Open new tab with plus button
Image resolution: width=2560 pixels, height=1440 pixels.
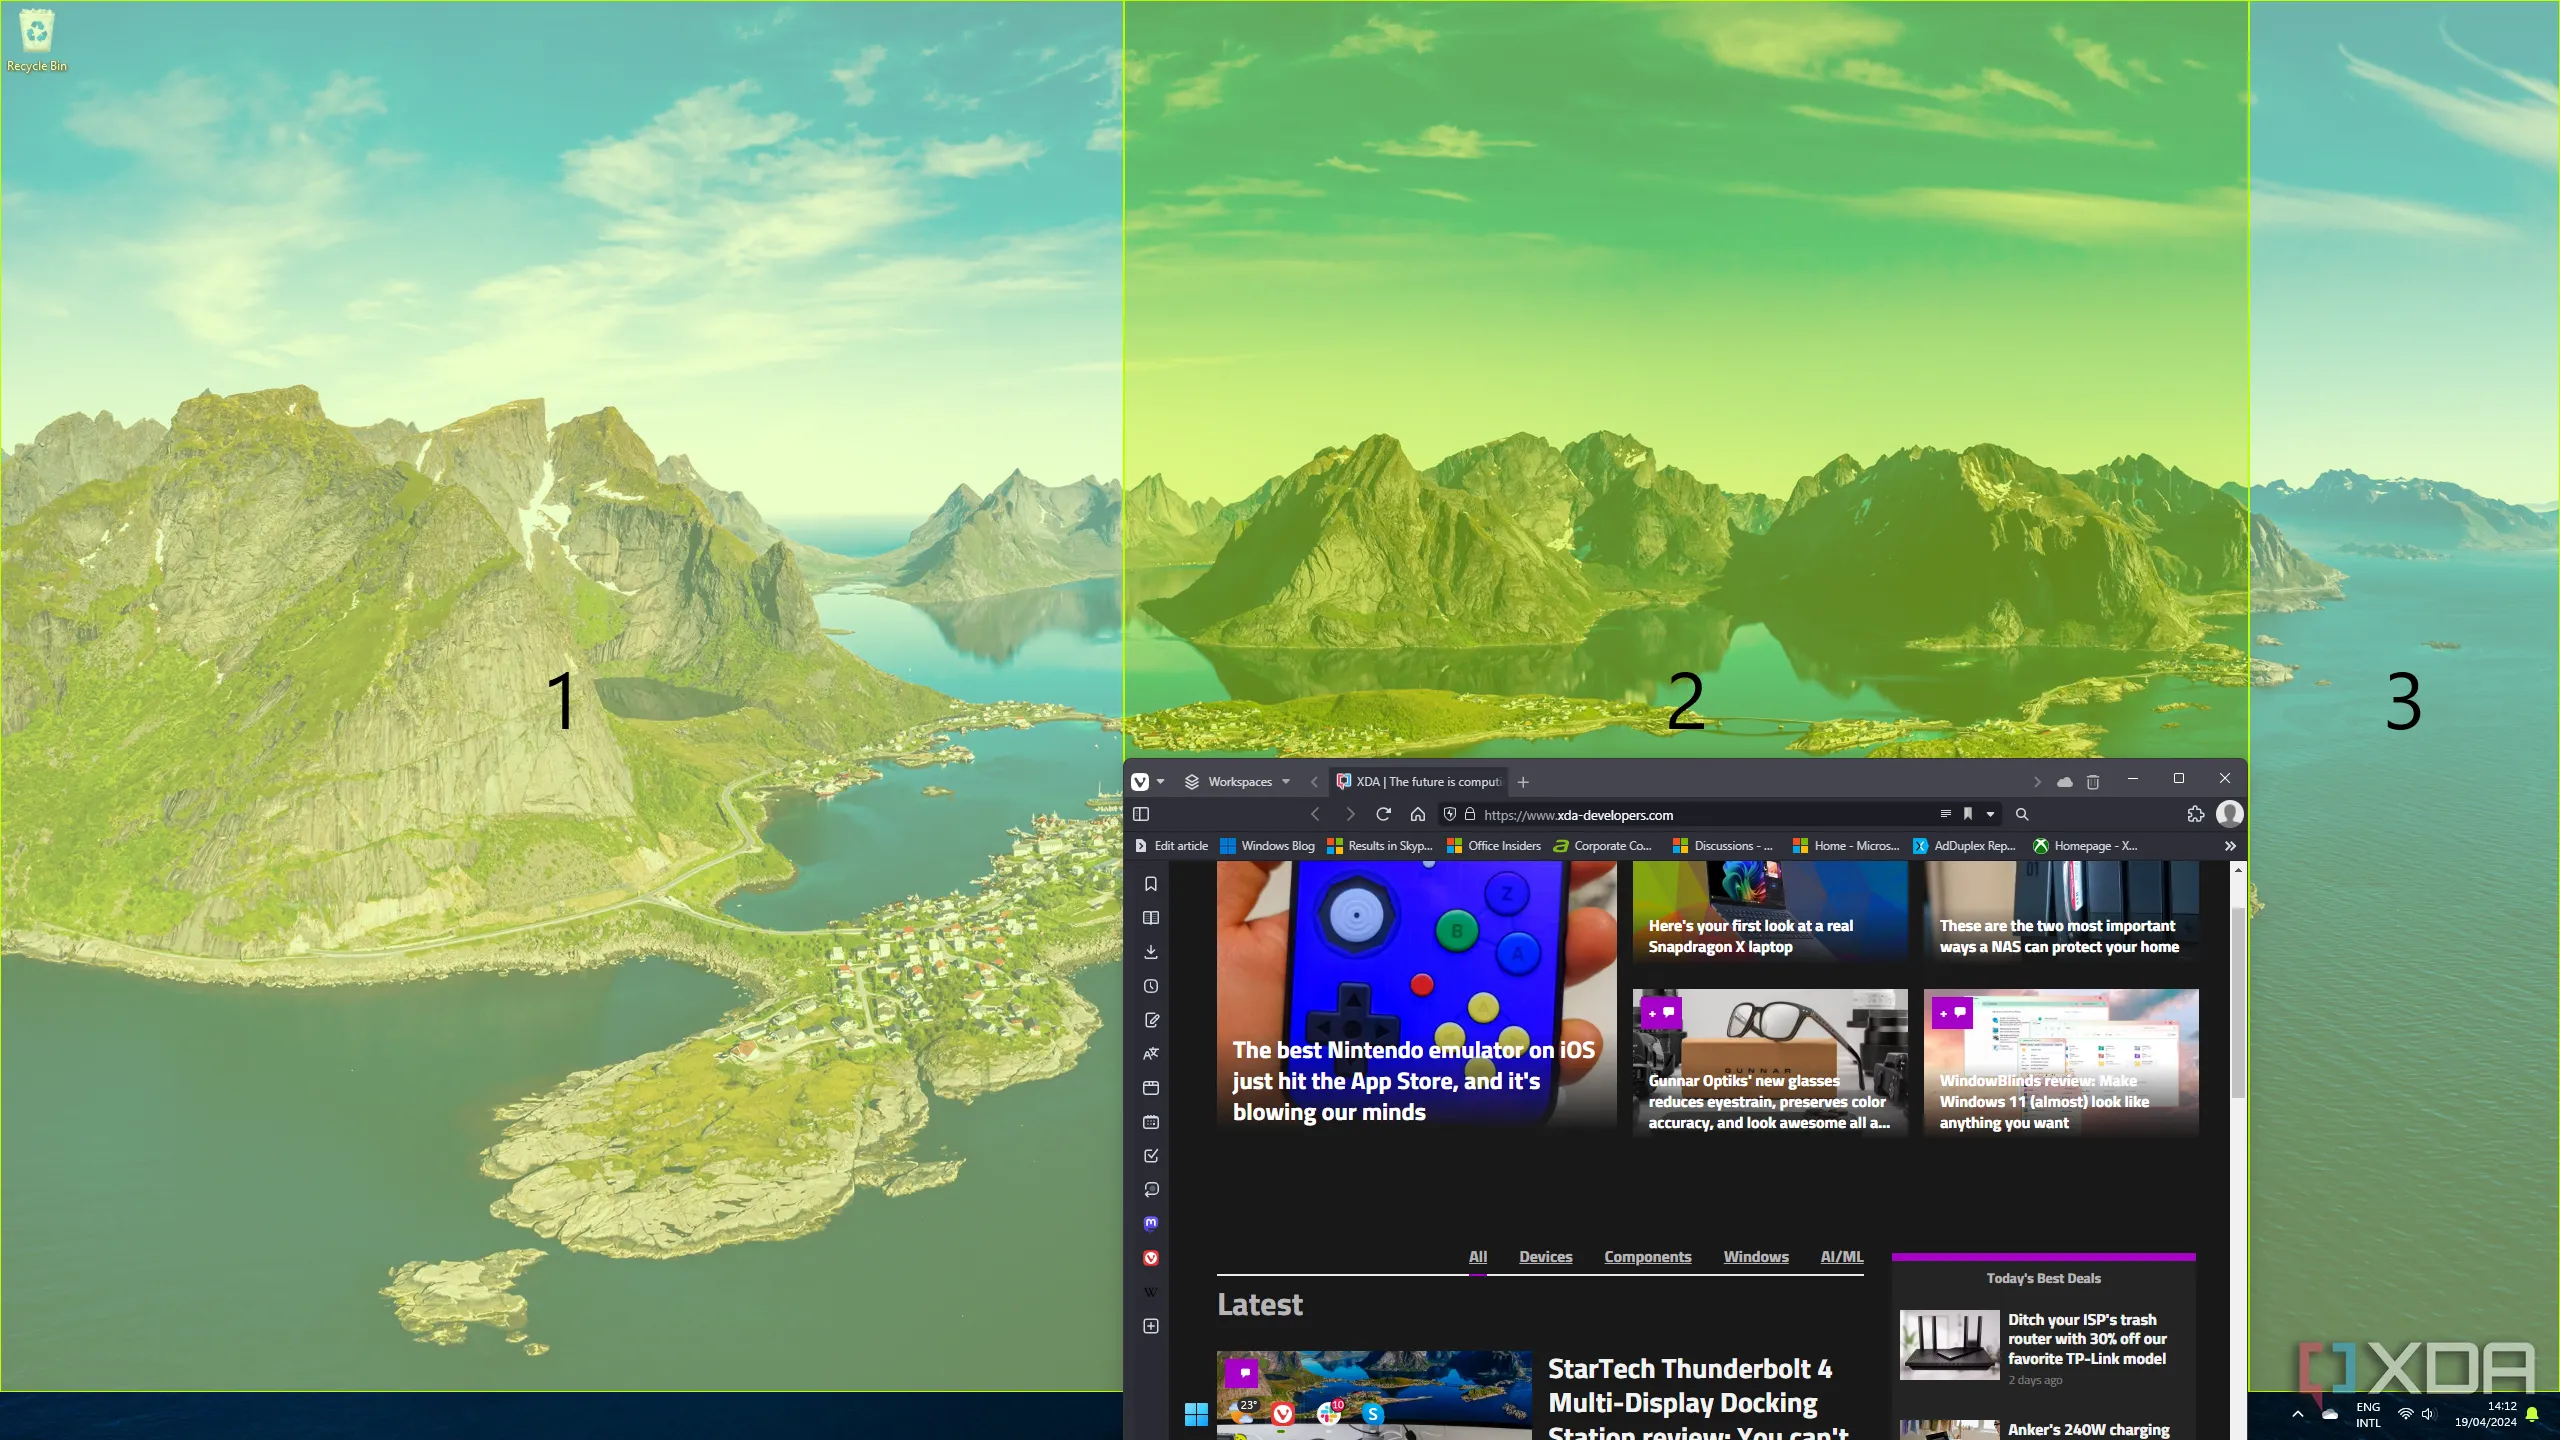coord(1523,782)
